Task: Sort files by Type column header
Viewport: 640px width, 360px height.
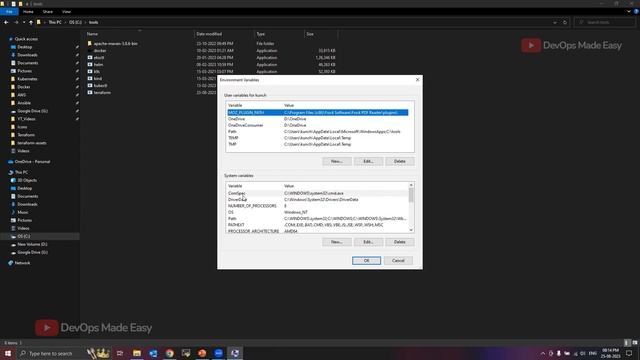Action: coord(260,34)
